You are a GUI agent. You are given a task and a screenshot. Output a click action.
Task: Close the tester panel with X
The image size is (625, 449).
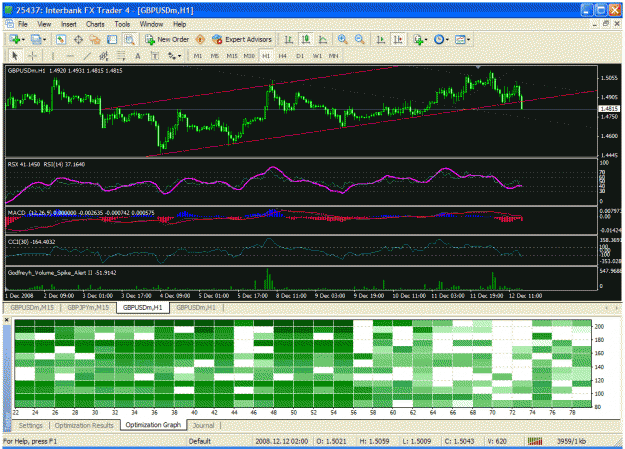[6, 320]
